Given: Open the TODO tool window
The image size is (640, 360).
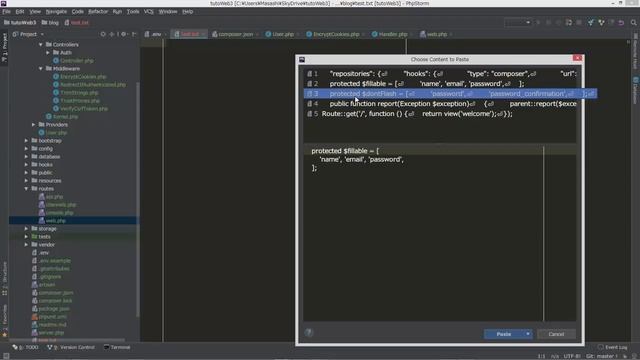Looking at the screenshot, I should tap(25, 347).
